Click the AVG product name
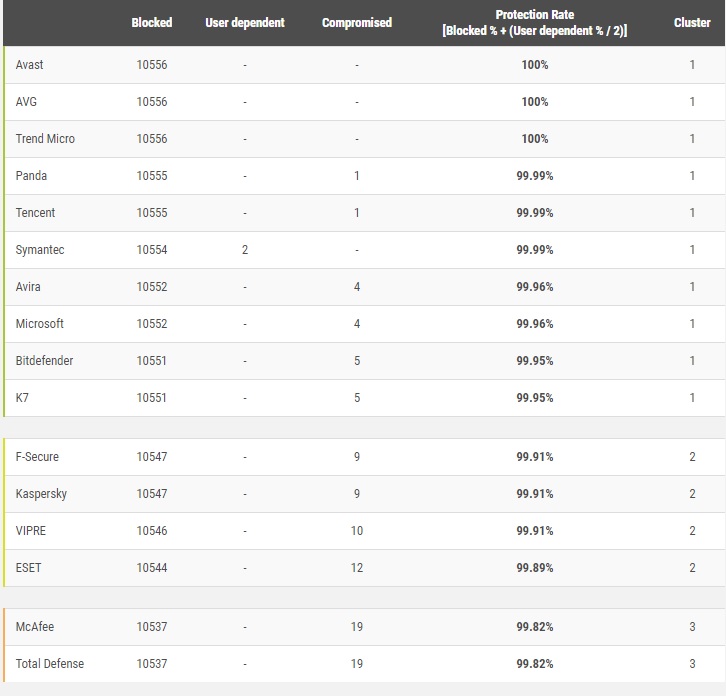 pyautogui.click(x=26, y=102)
